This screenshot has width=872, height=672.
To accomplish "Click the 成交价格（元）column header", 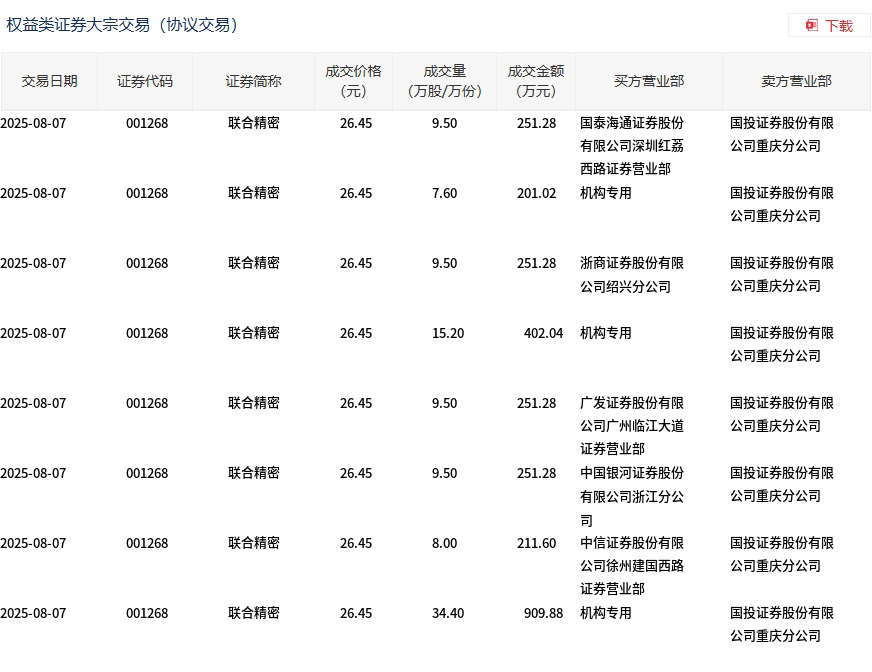I will [355, 81].
